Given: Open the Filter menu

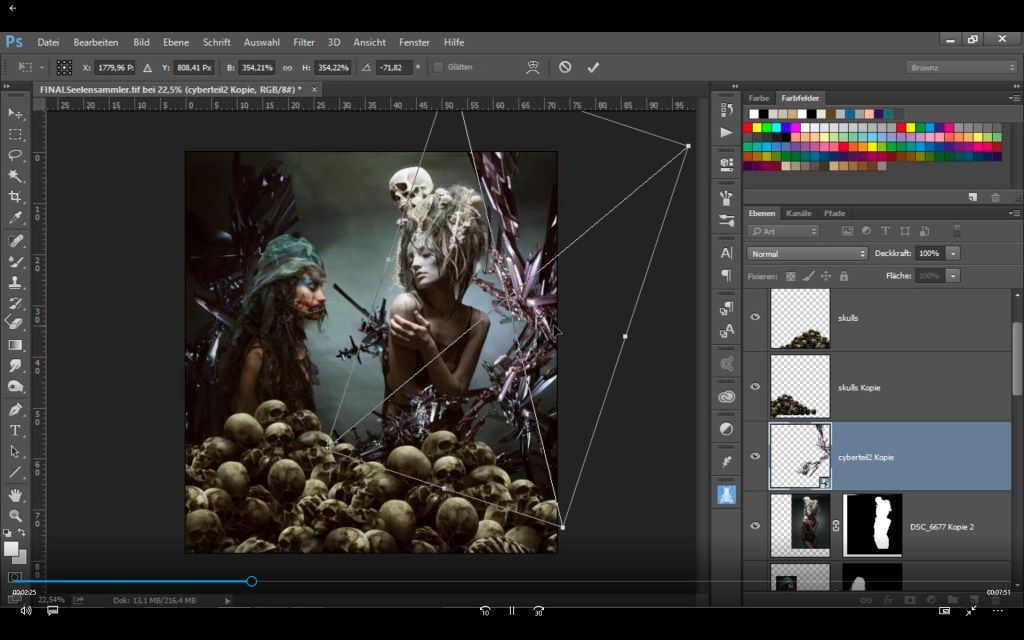Looking at the screenshot, I should point(304,42).
